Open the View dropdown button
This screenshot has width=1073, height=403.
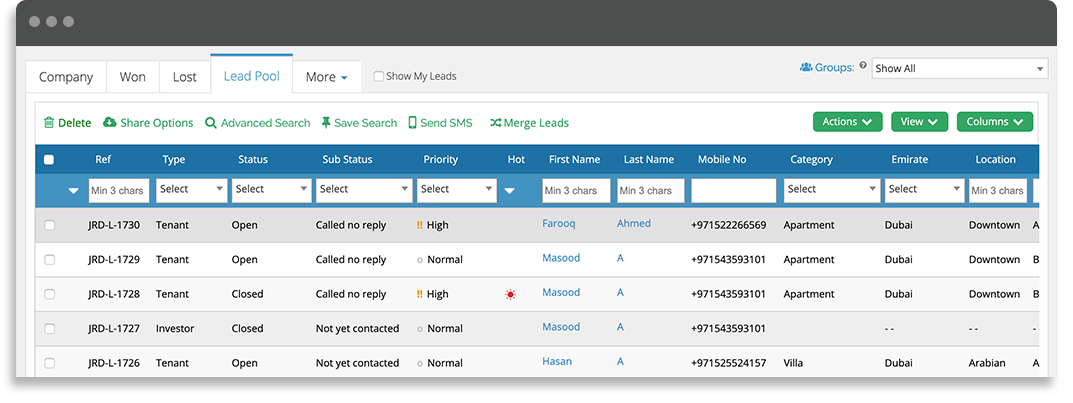(919, 122)
